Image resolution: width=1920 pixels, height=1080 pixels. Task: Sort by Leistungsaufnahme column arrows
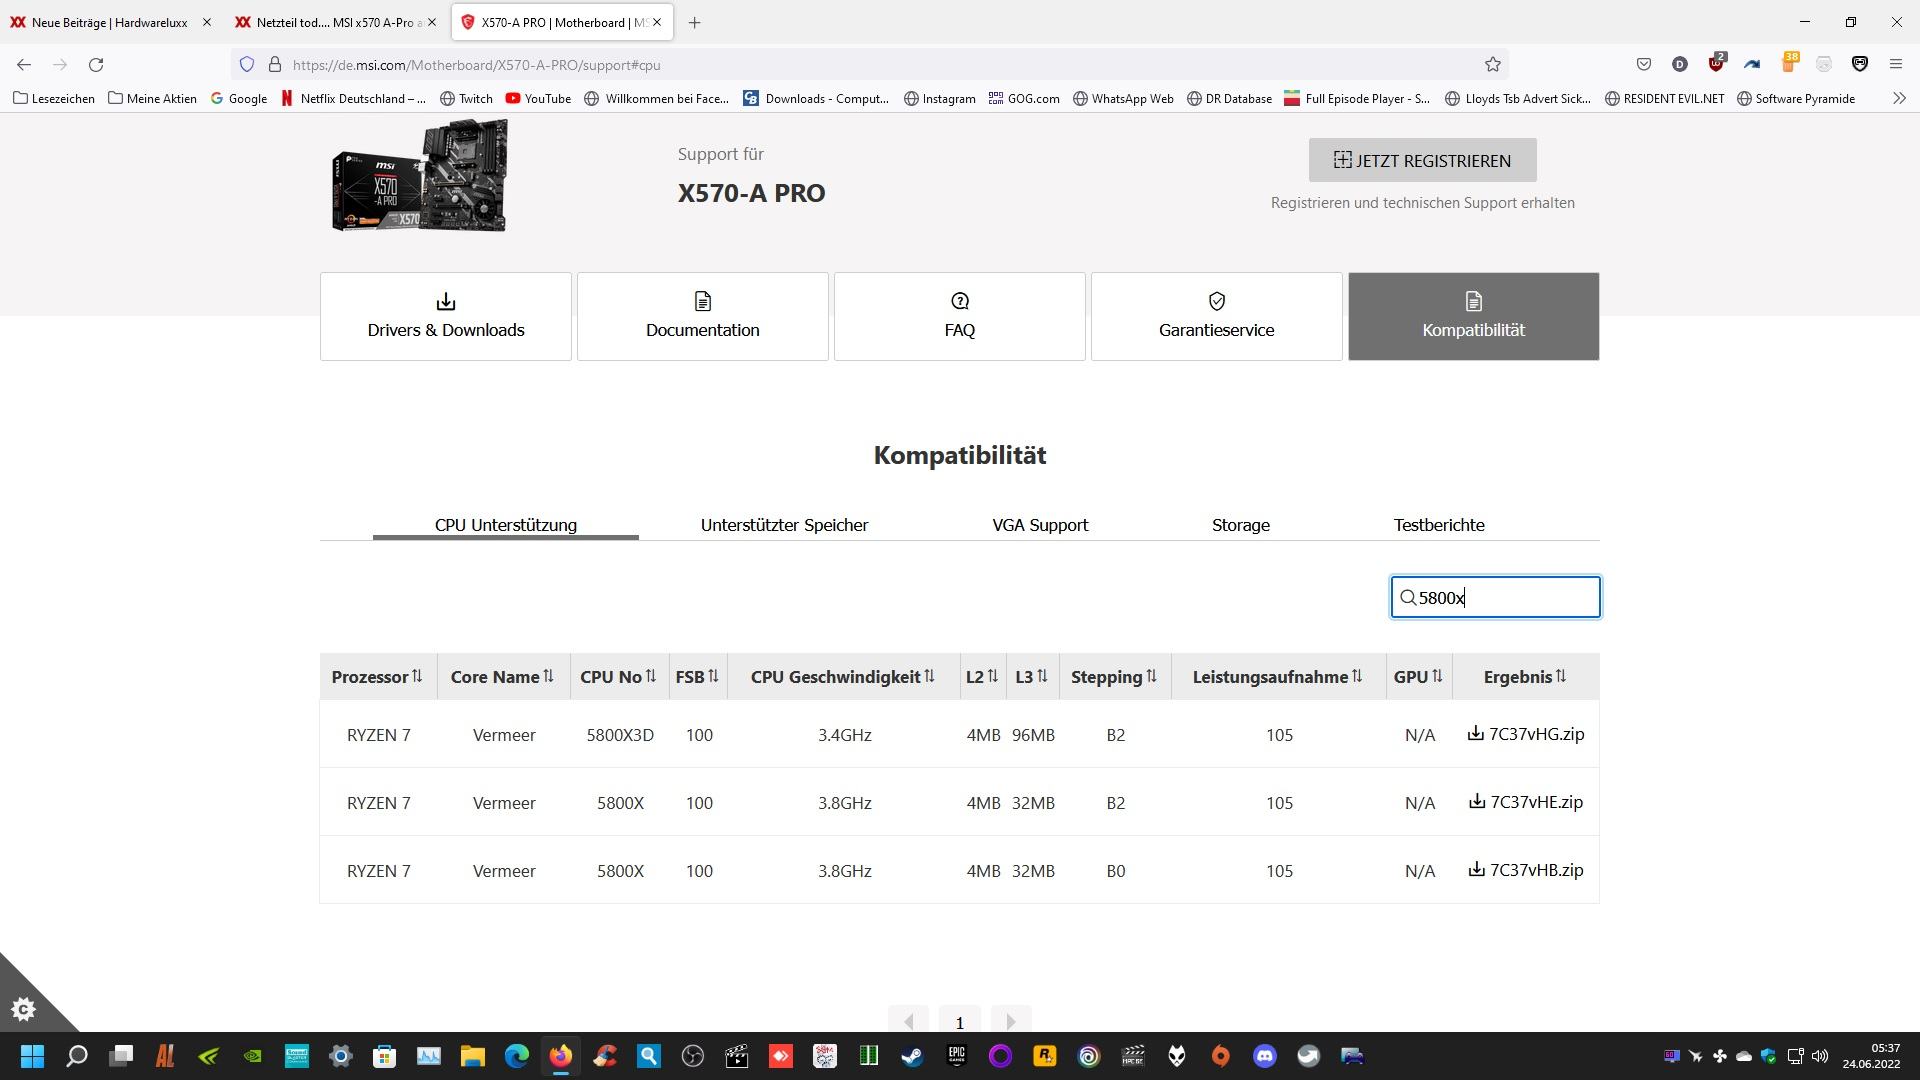point(1357,677)
